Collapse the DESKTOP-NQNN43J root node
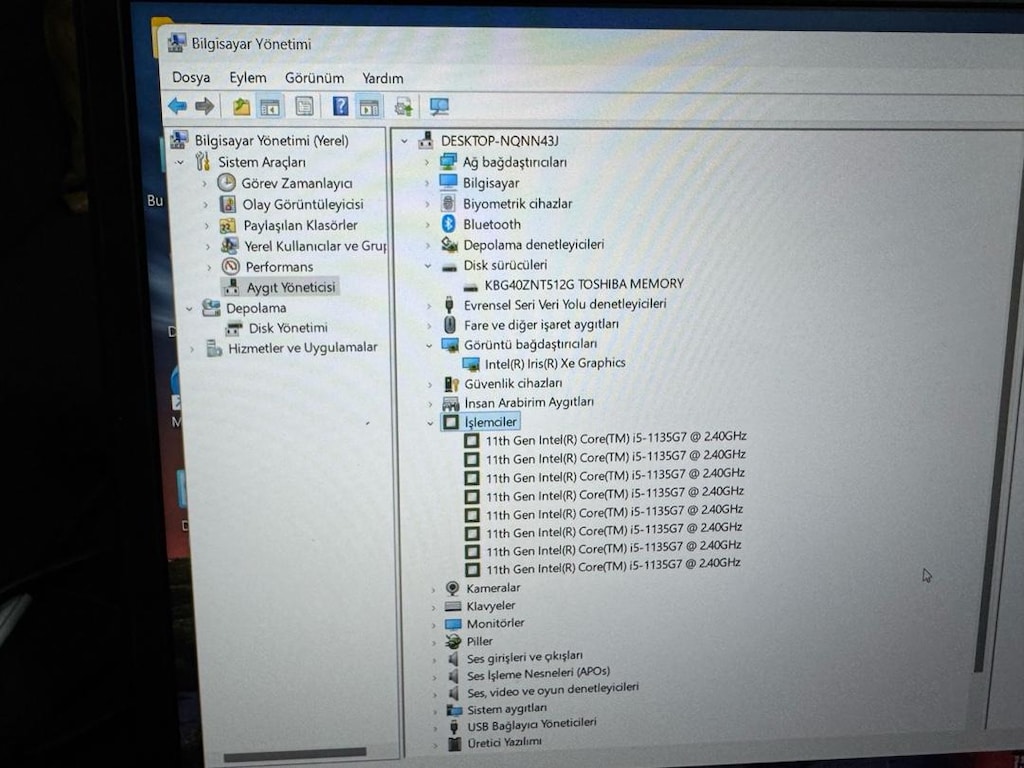This screenshot has width=1024, height=768. [x=404, y=140]
